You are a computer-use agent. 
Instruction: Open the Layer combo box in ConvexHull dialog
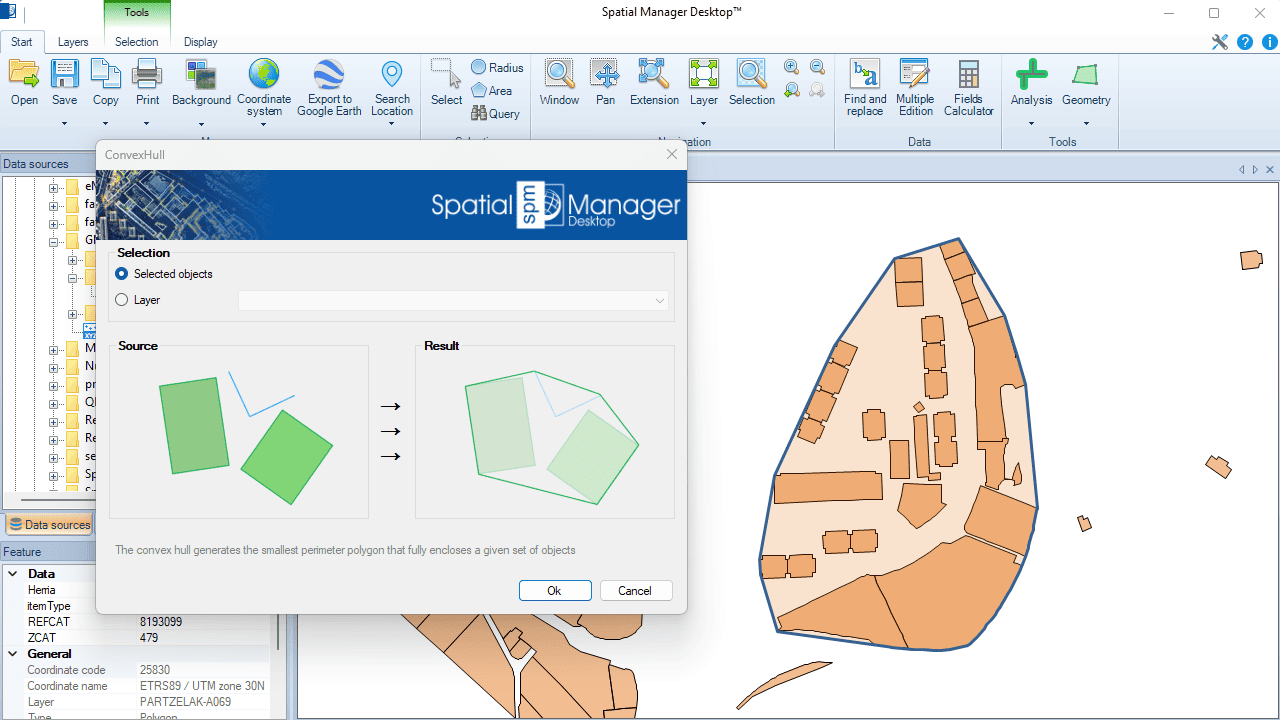tap(453, 300)
